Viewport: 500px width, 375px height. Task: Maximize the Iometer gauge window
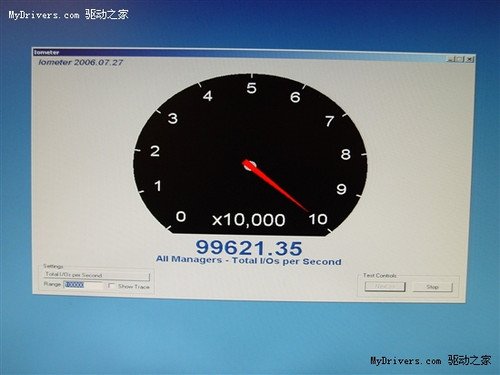pyautogui.click(x=460, y=59)
